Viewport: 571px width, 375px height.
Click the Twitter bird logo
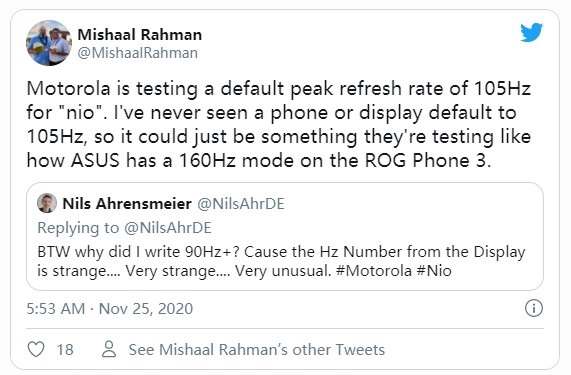[531, 32]
